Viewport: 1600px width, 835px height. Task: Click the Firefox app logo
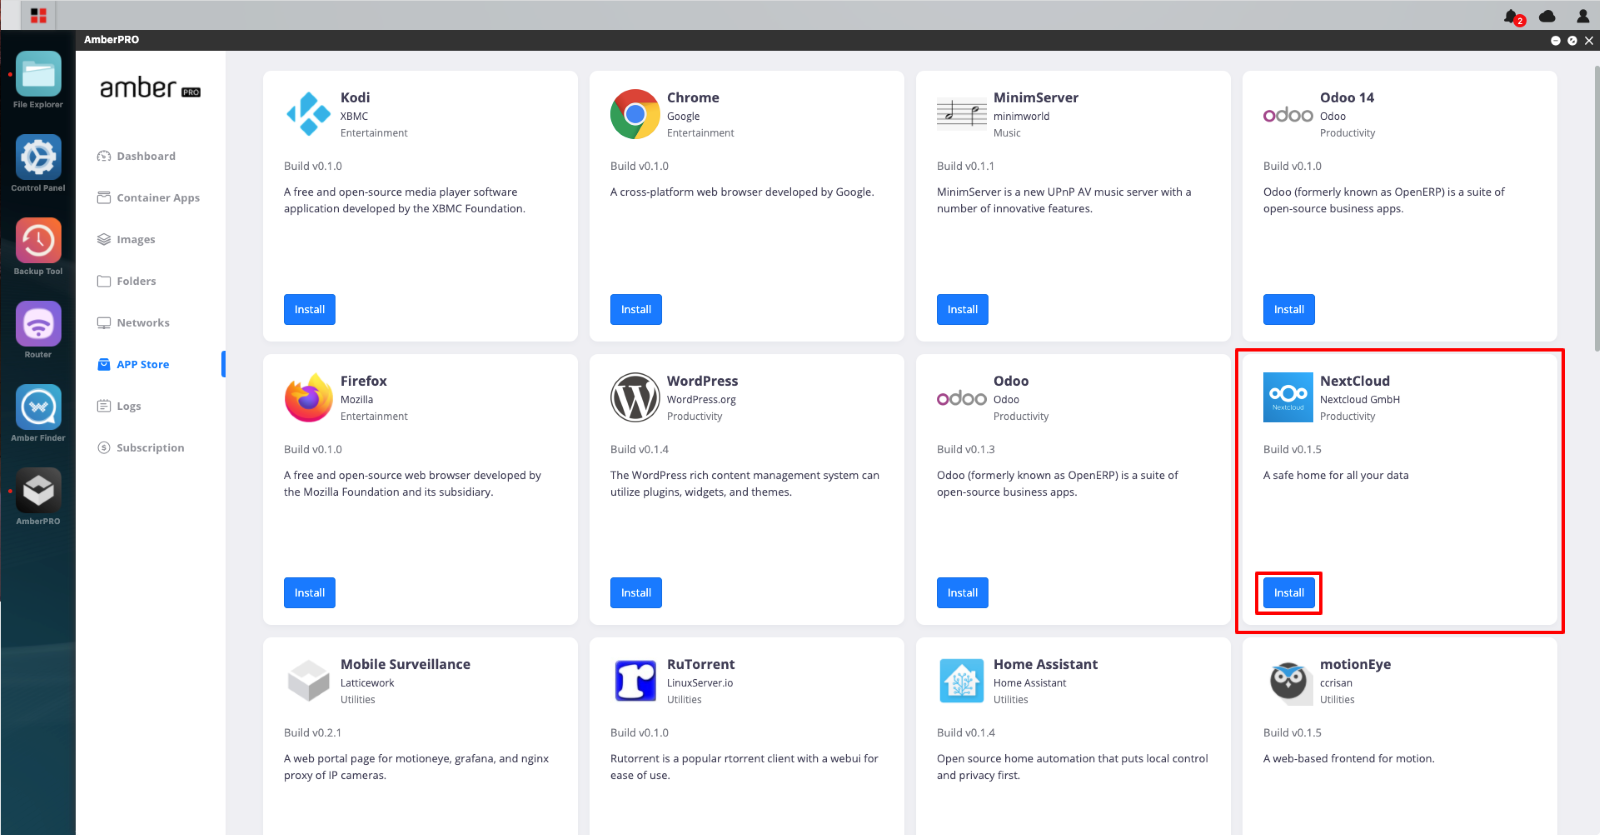pyautogui.click(x=309, y=398)
